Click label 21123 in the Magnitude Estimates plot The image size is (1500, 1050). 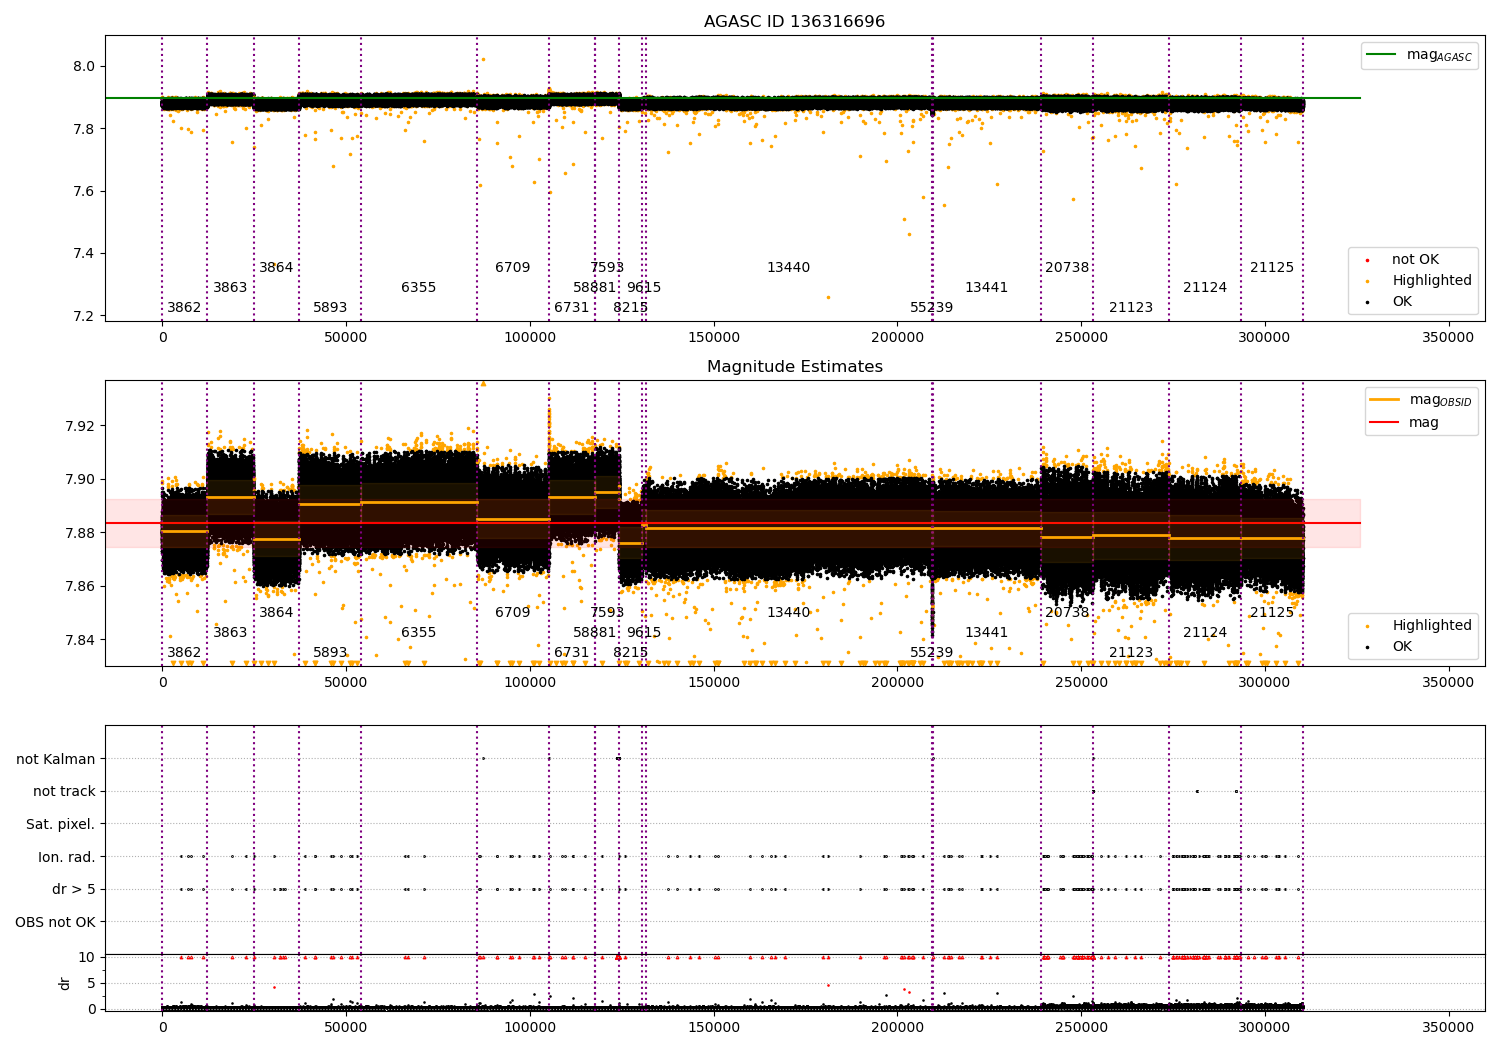1131,653
